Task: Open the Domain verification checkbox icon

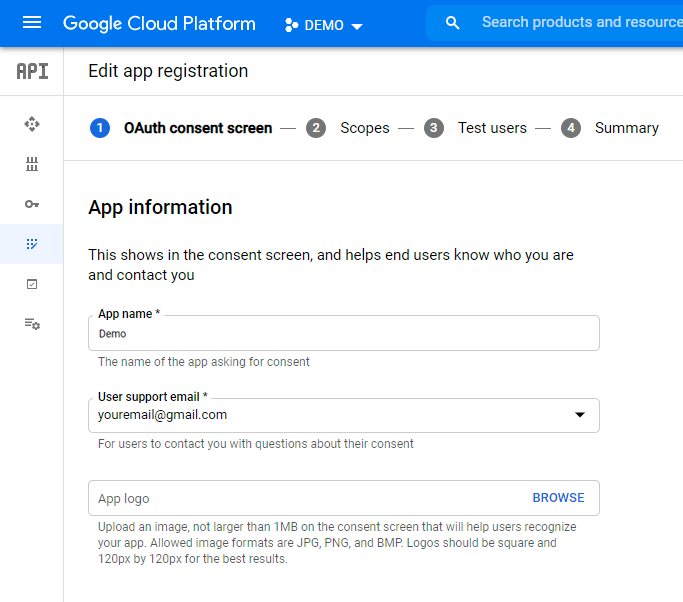Action: coord(32,284)
